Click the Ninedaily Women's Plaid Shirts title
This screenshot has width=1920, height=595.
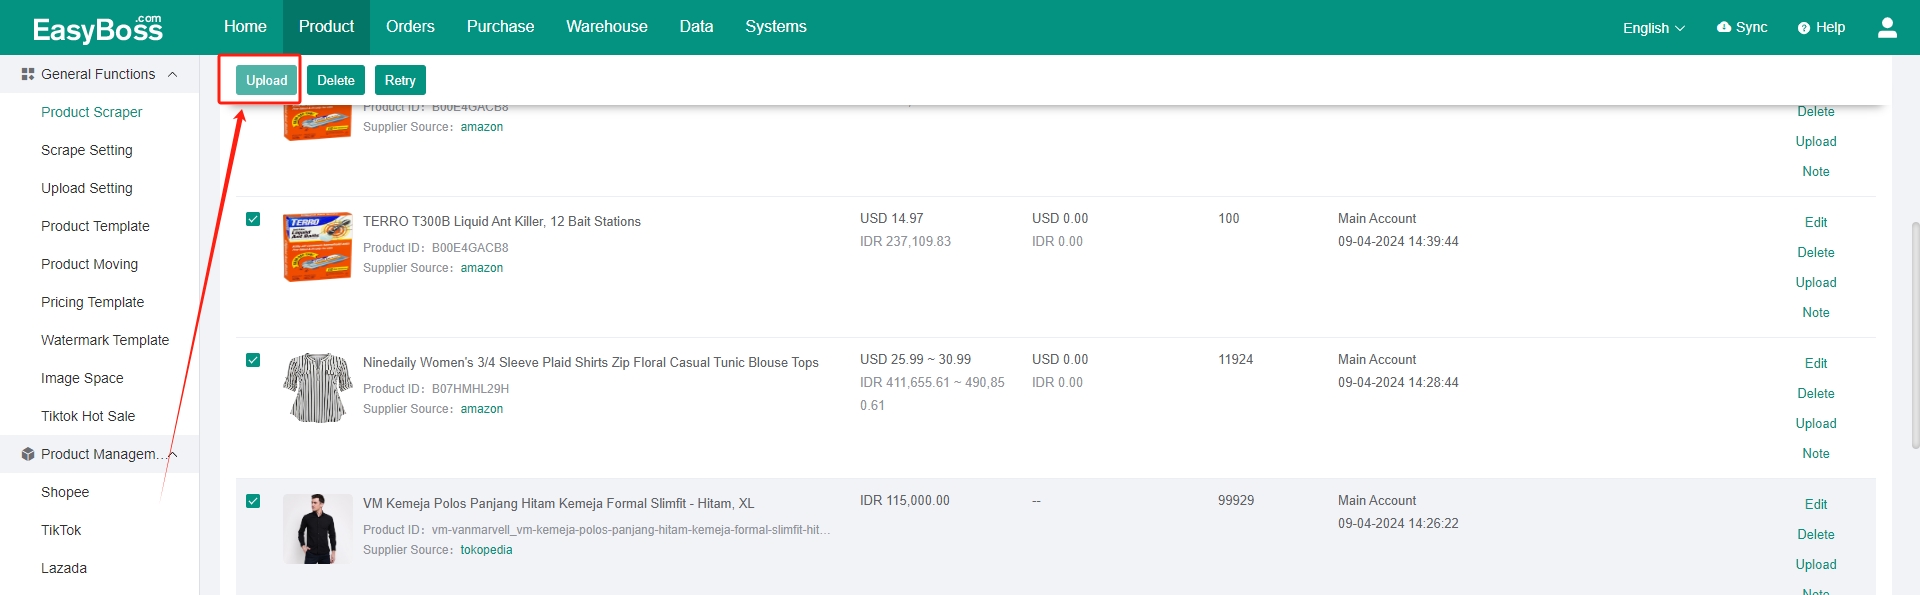591,363
